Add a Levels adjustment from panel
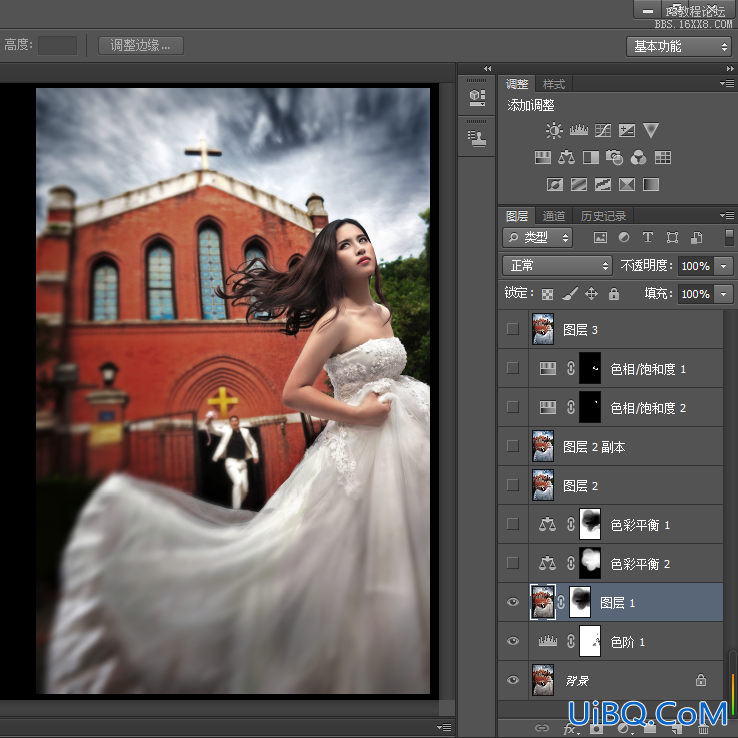Viewport: 738px width, 738px height. [x=578, y=130]
